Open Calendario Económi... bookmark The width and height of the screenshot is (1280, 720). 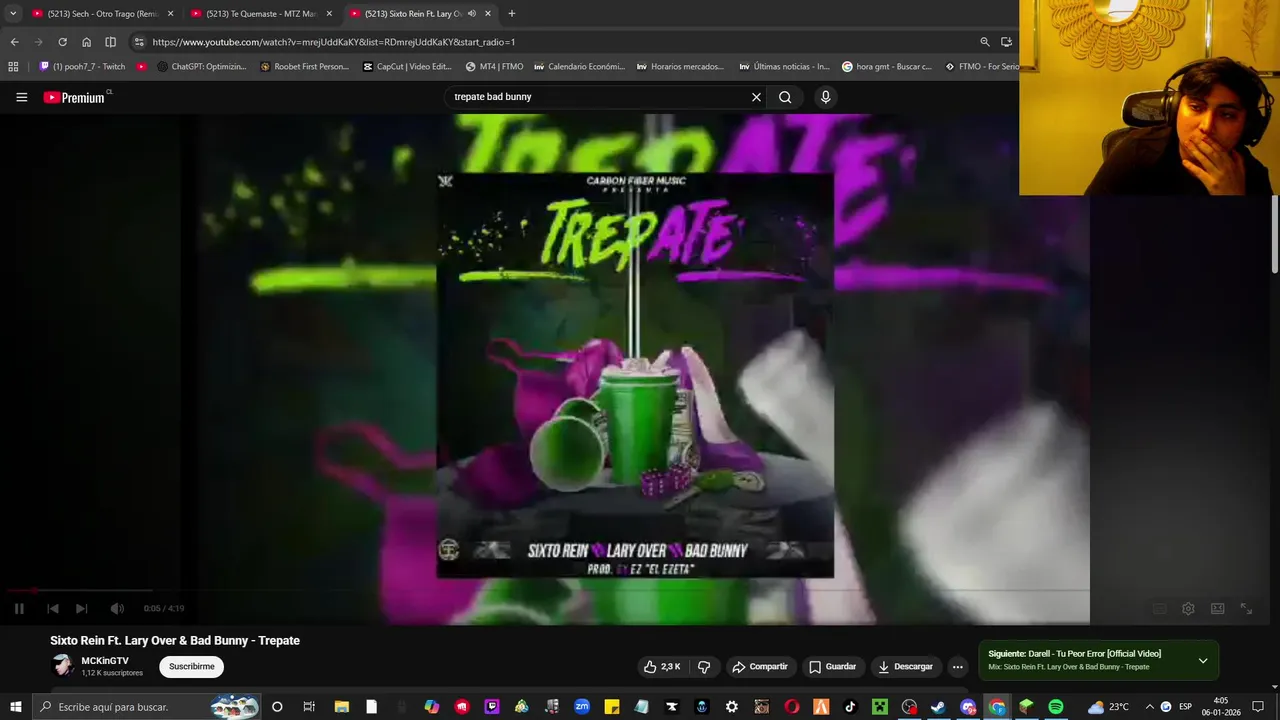(579, 67)
